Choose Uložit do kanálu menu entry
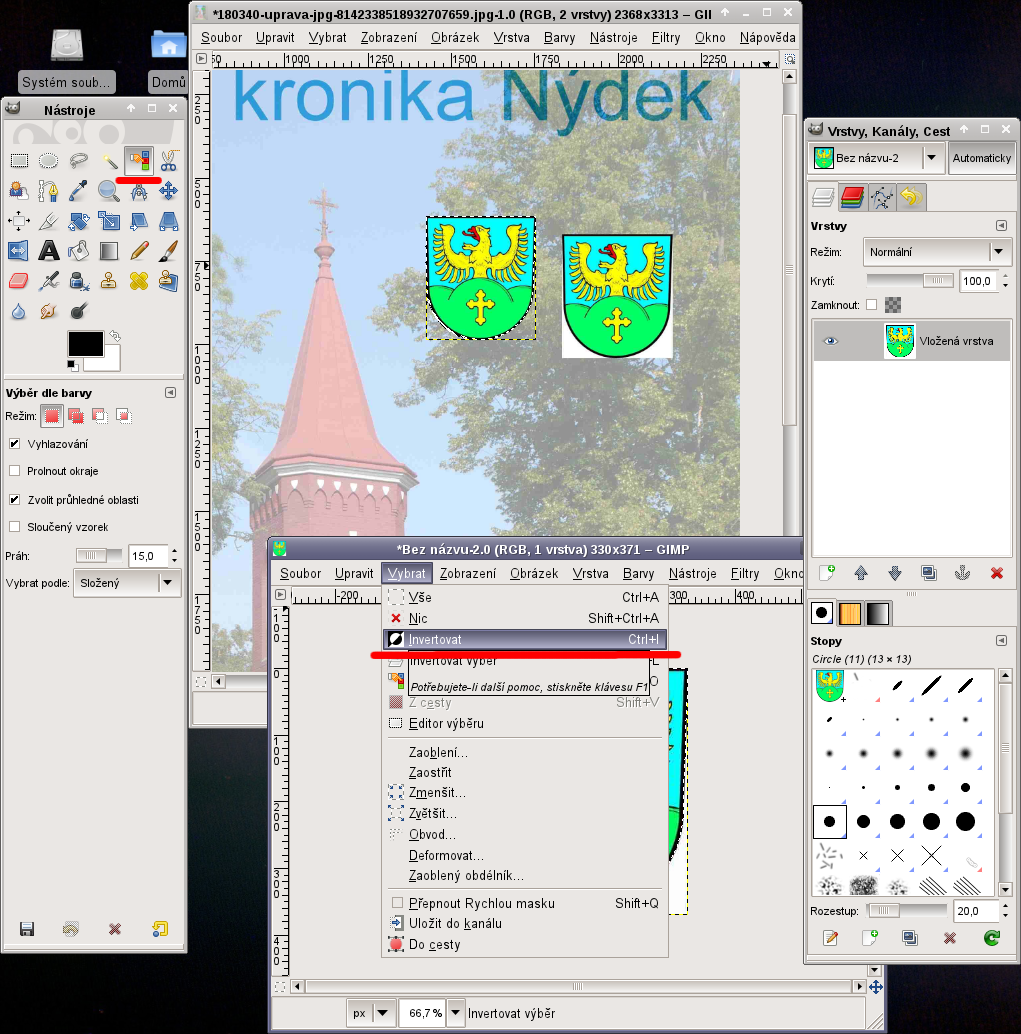Image resolution: width=1021 pixels, height=1034 pixels. coord(525,923)
